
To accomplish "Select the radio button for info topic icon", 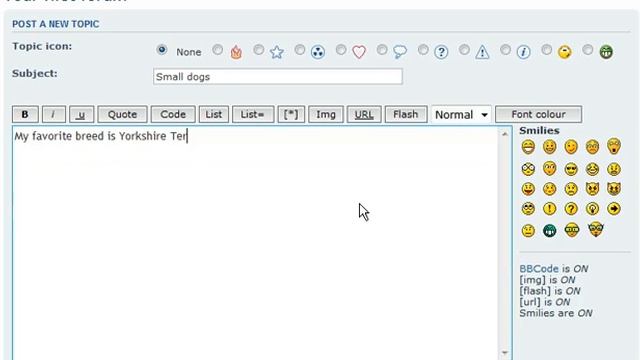I will [x=505, y=50].
